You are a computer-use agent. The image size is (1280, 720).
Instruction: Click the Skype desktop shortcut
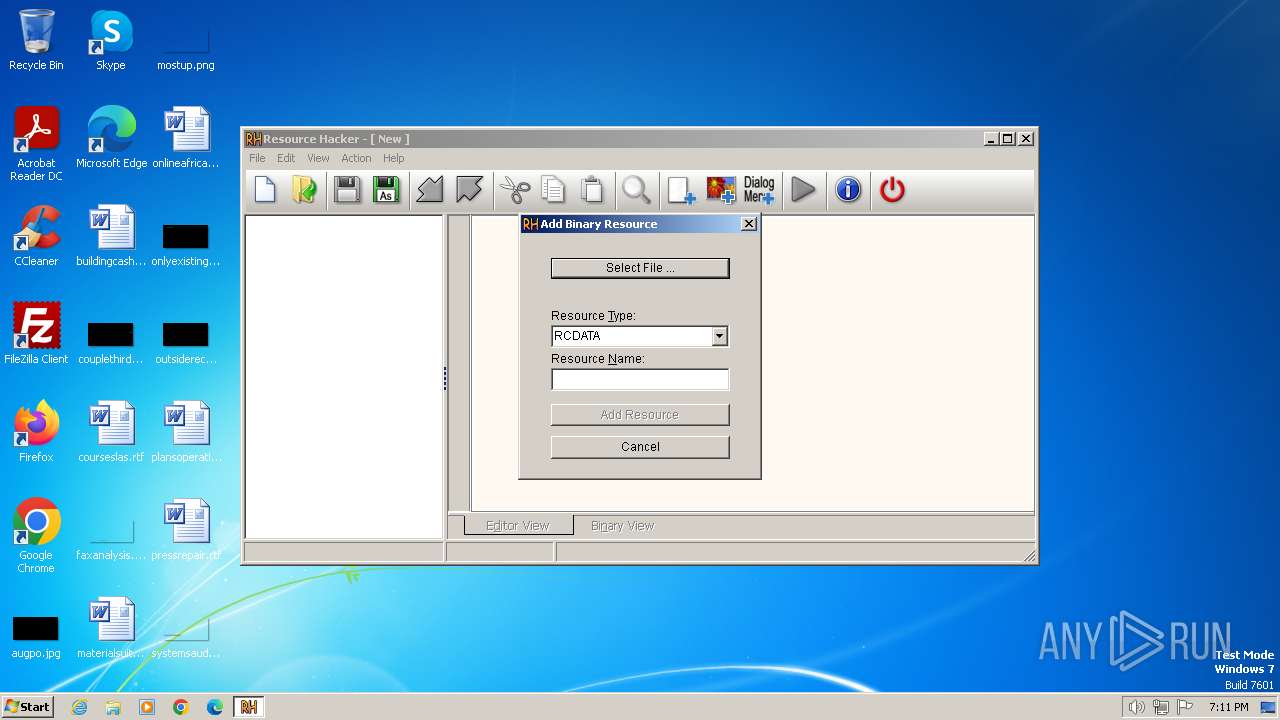[111, 40]
